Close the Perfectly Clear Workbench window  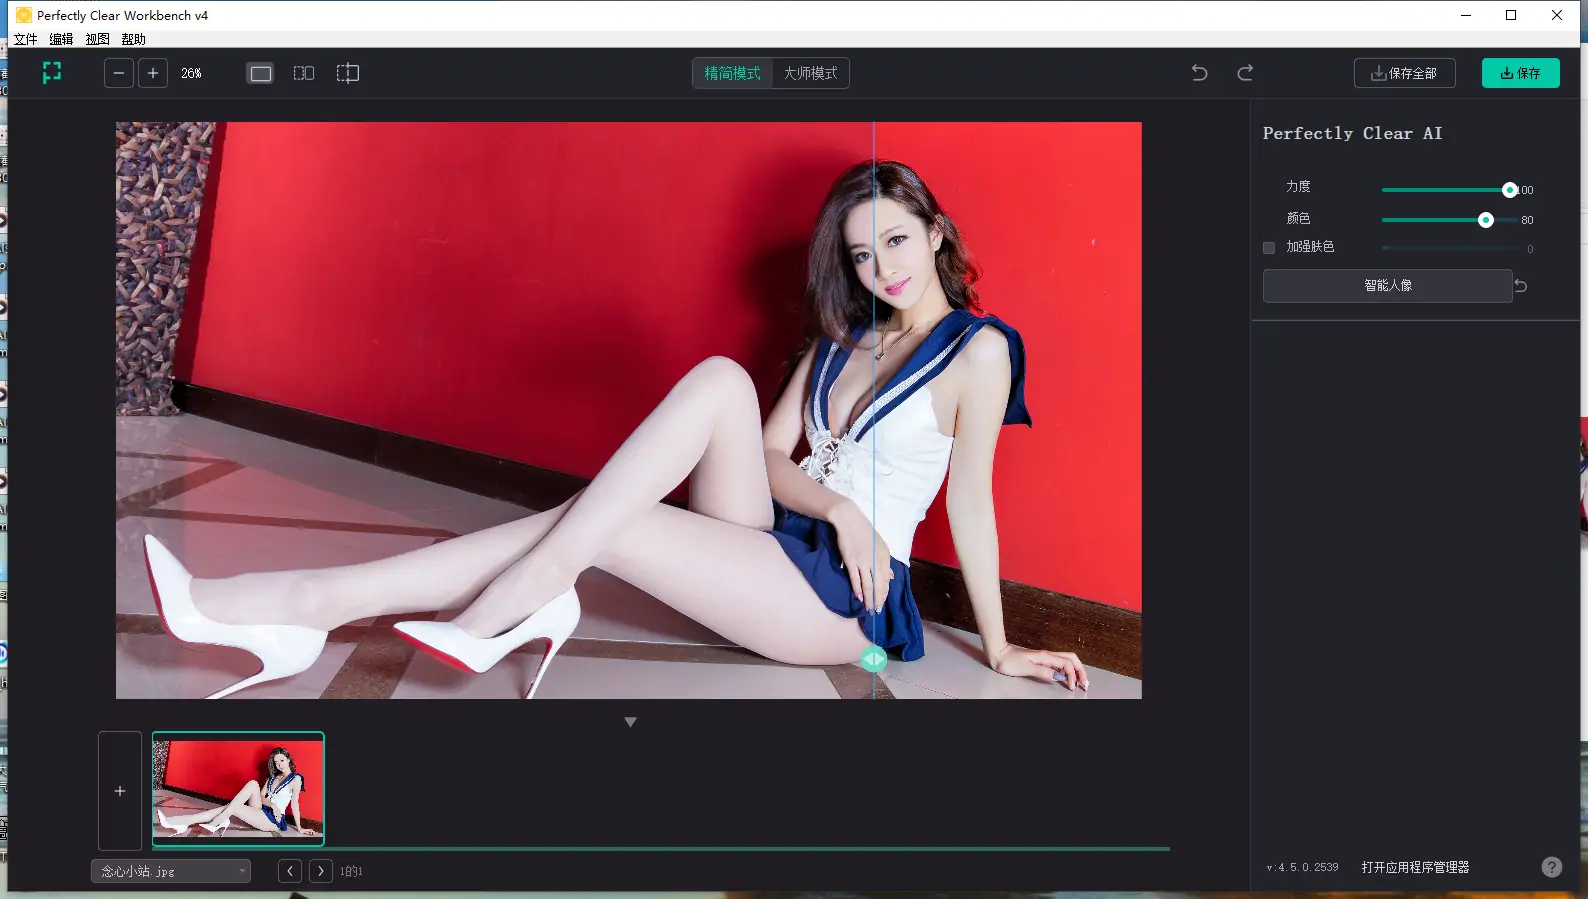coord(1557,15)
